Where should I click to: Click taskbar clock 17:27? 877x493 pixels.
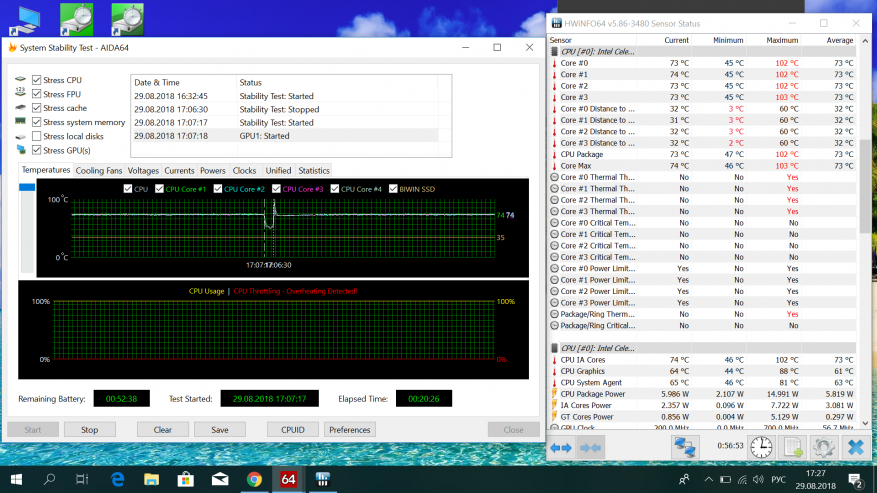point(815,473)
